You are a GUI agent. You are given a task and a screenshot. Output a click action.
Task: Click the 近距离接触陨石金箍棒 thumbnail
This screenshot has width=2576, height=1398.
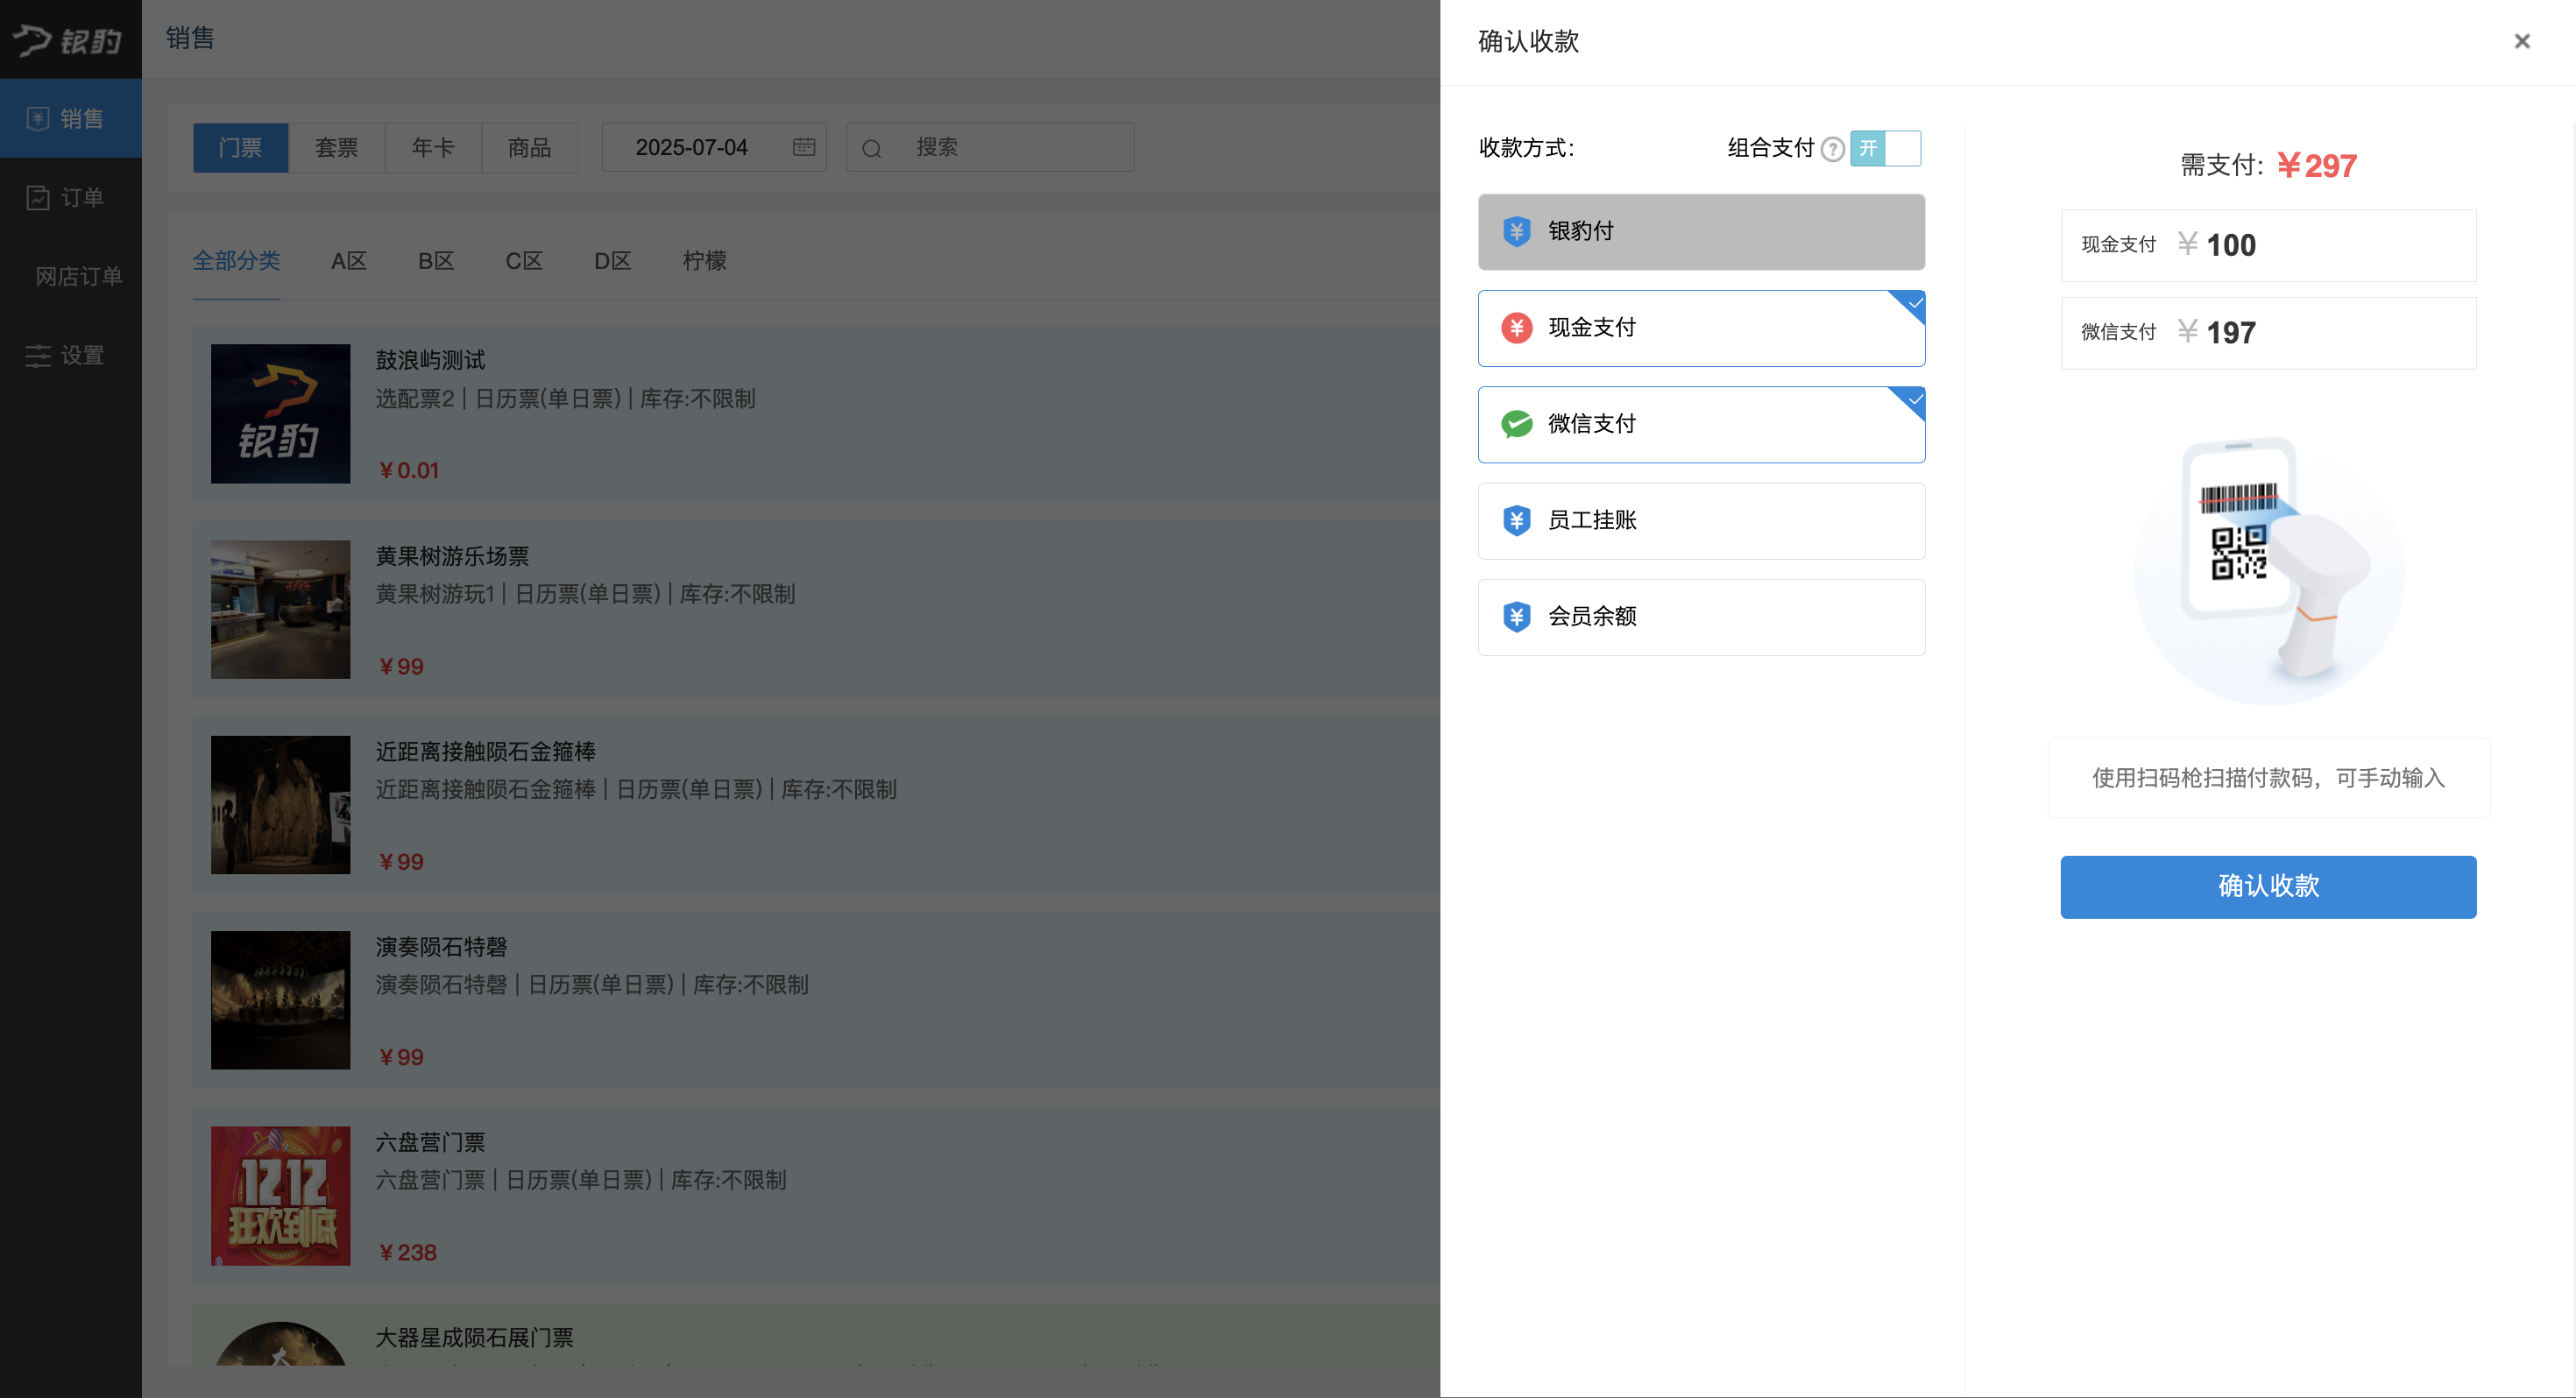tap(281, 805)
